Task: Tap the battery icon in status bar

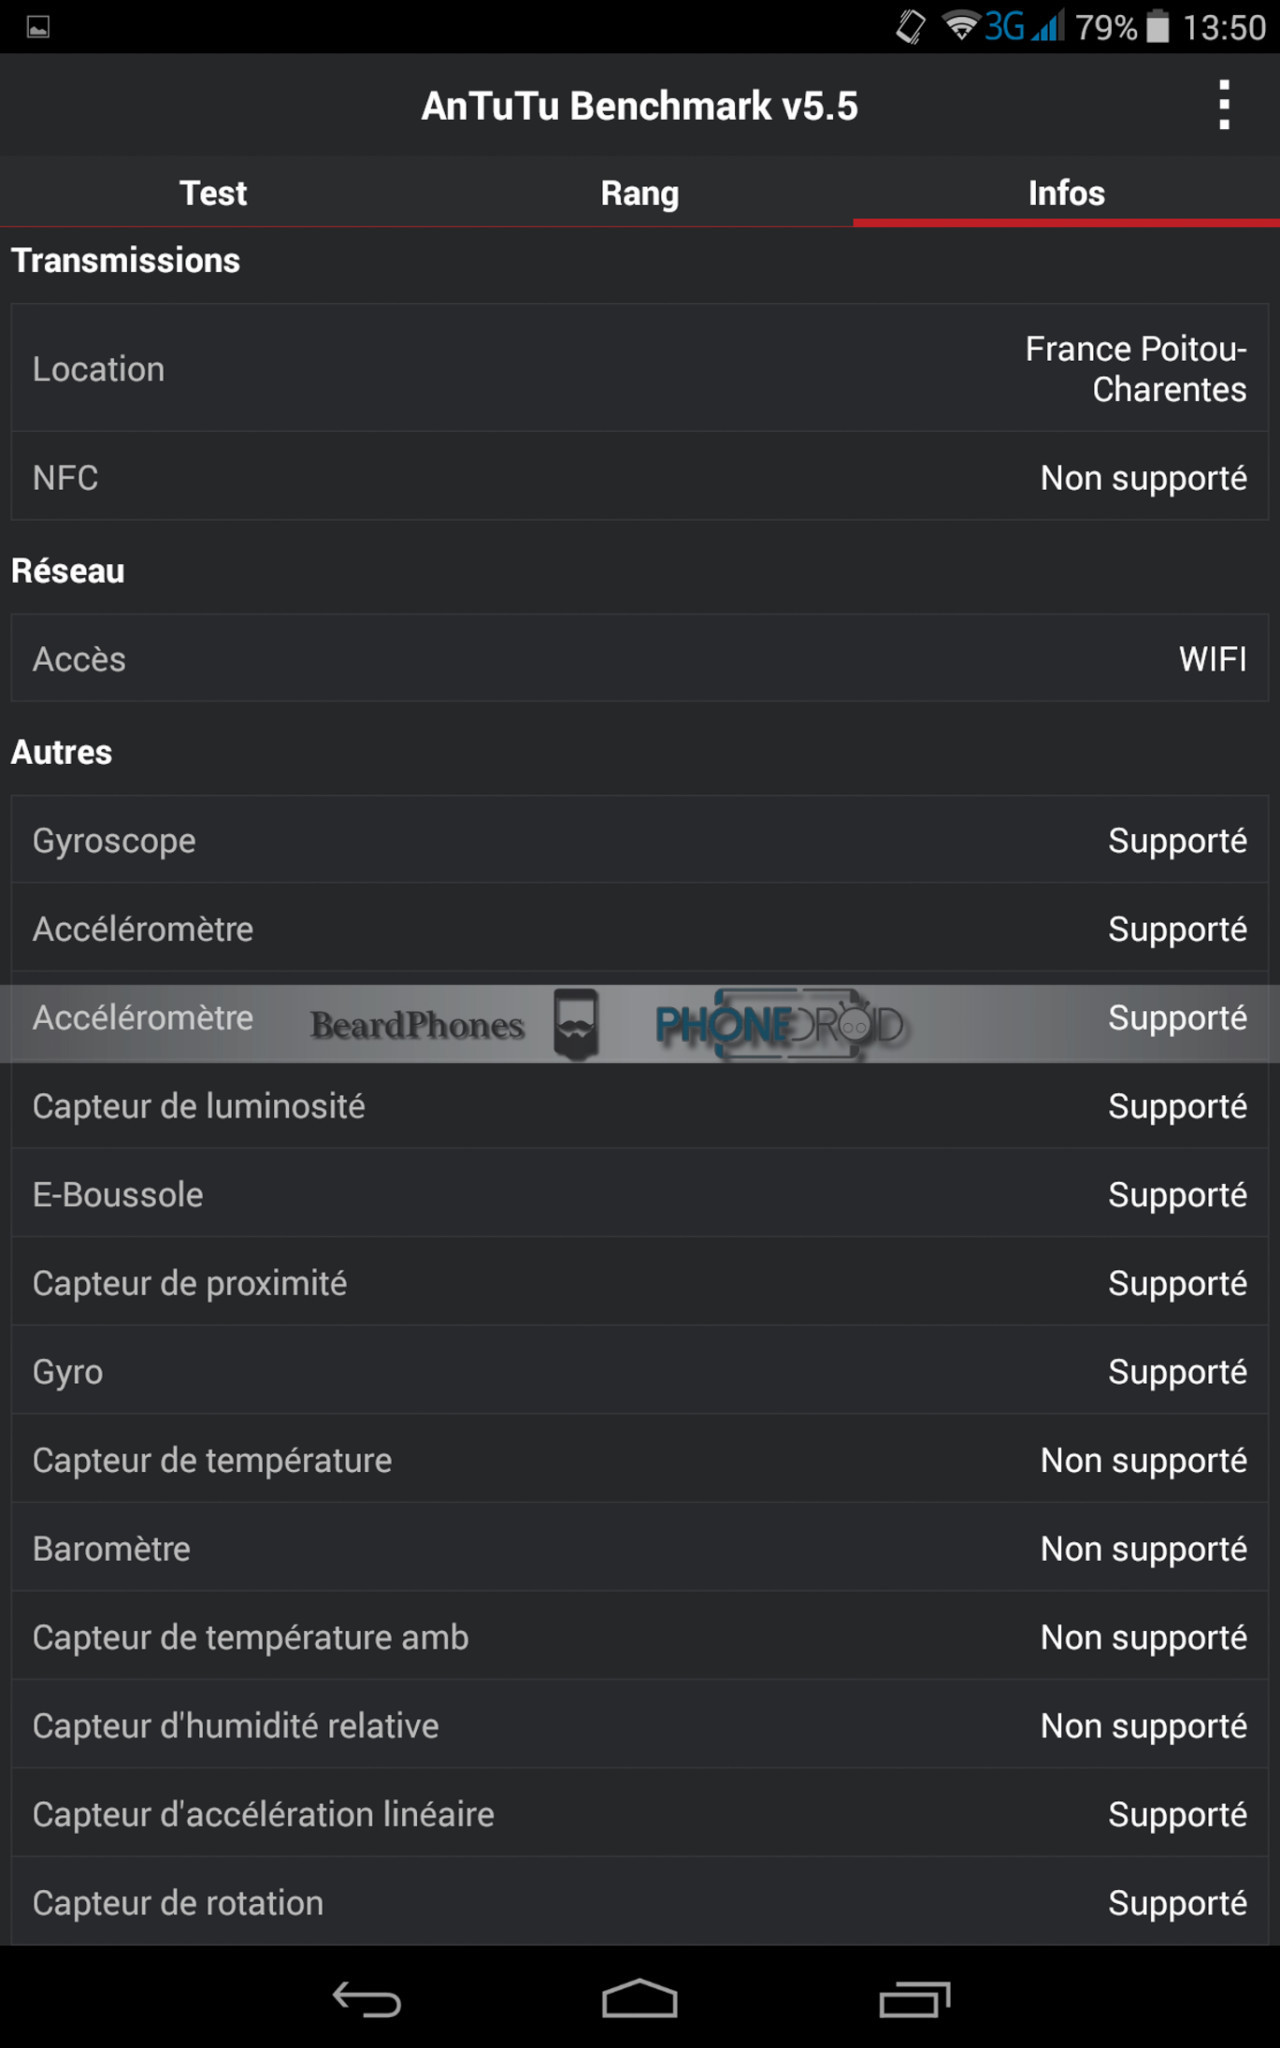Action: [x=1157, y=27]
